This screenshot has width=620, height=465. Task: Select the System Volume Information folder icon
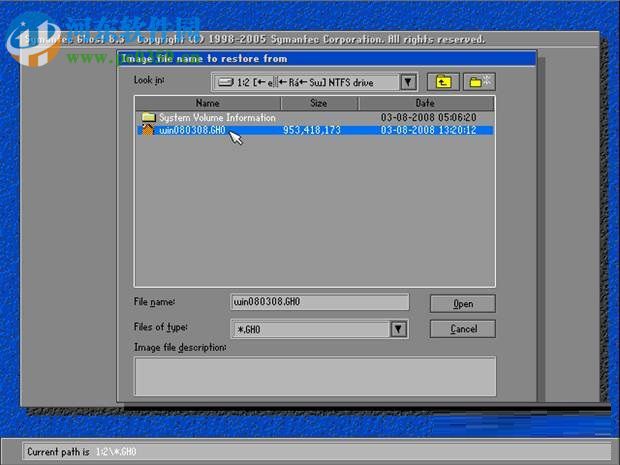[x=149, y=117]
